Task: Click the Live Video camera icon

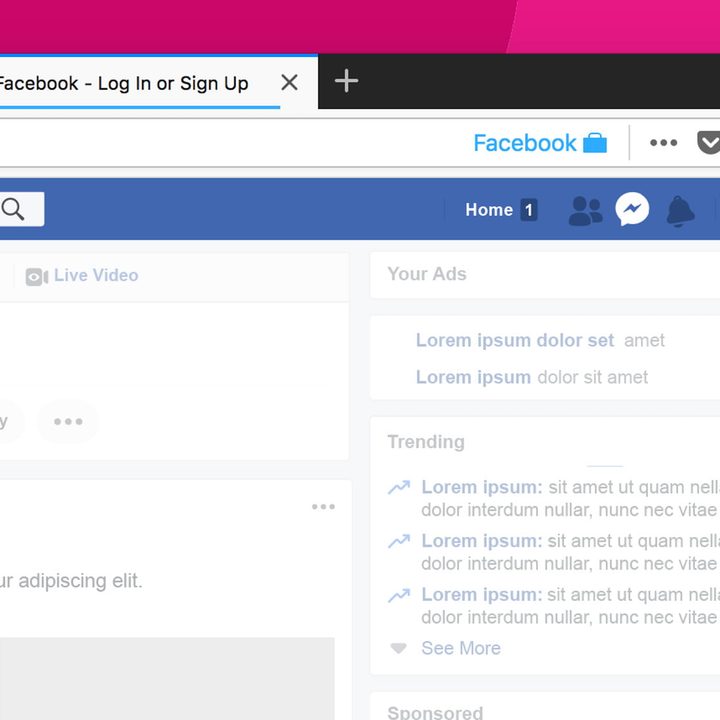Action: pos(37,276)
